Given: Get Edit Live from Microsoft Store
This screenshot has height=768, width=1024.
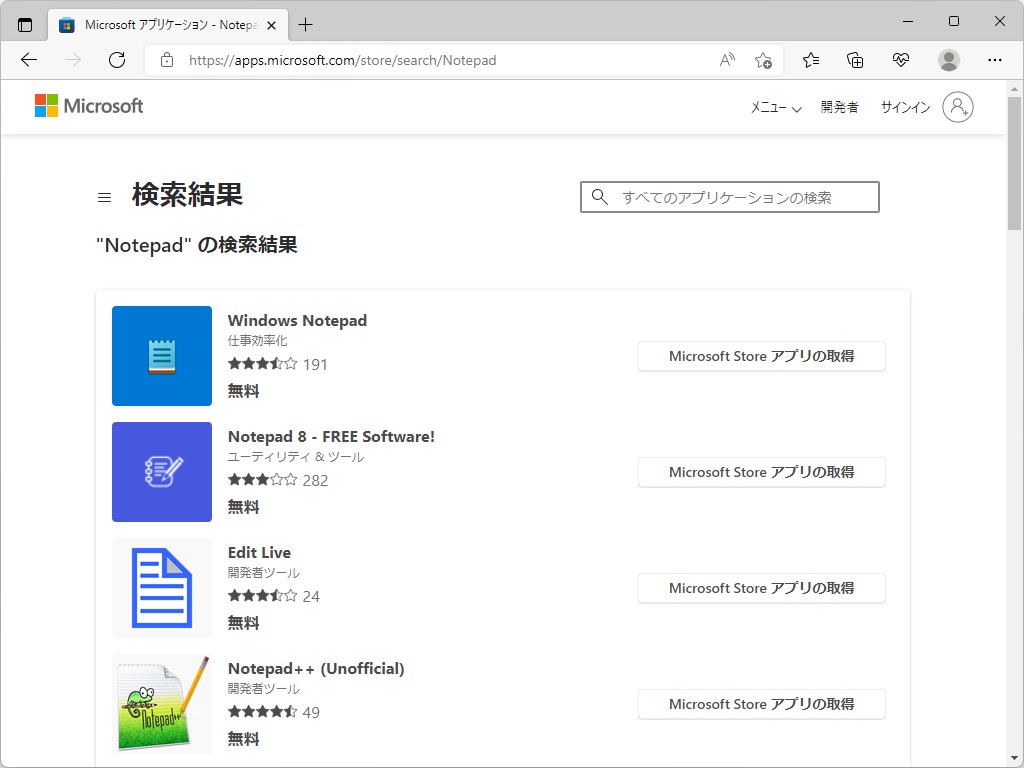Looking at the screenshot, I should point(761,588).
